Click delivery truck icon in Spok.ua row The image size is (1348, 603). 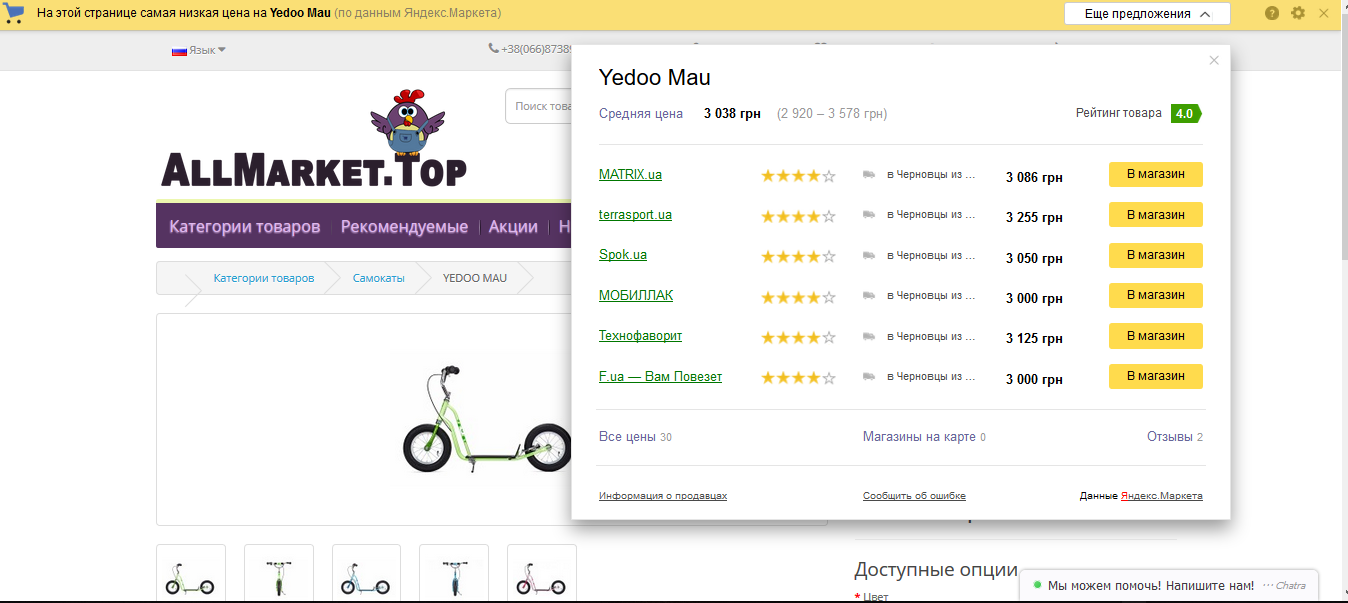click(x=869, y=255)
